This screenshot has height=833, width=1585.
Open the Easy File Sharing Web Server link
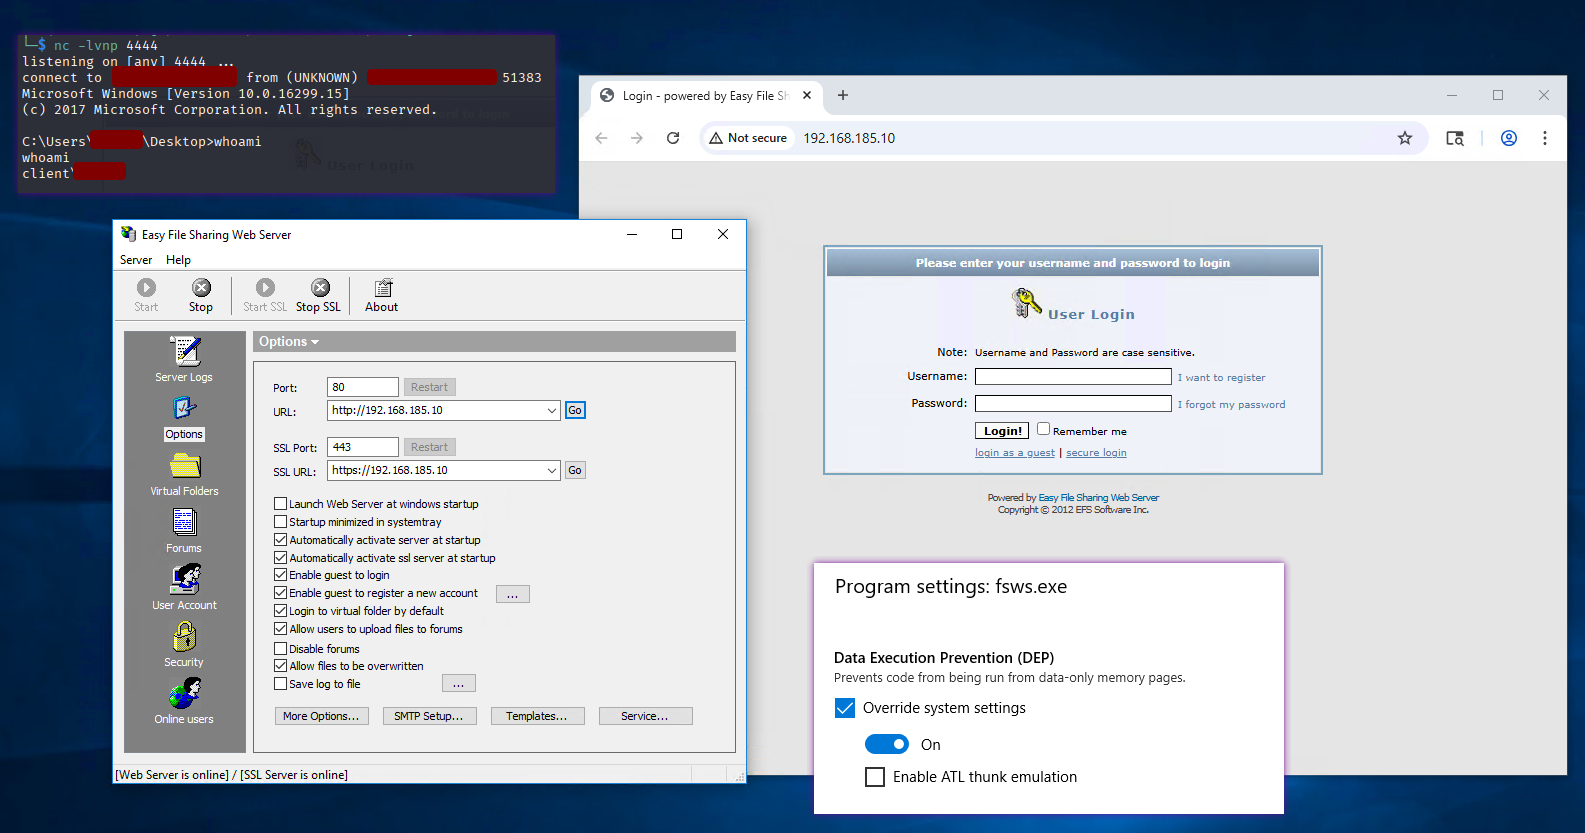click(x=1099, y=498)
